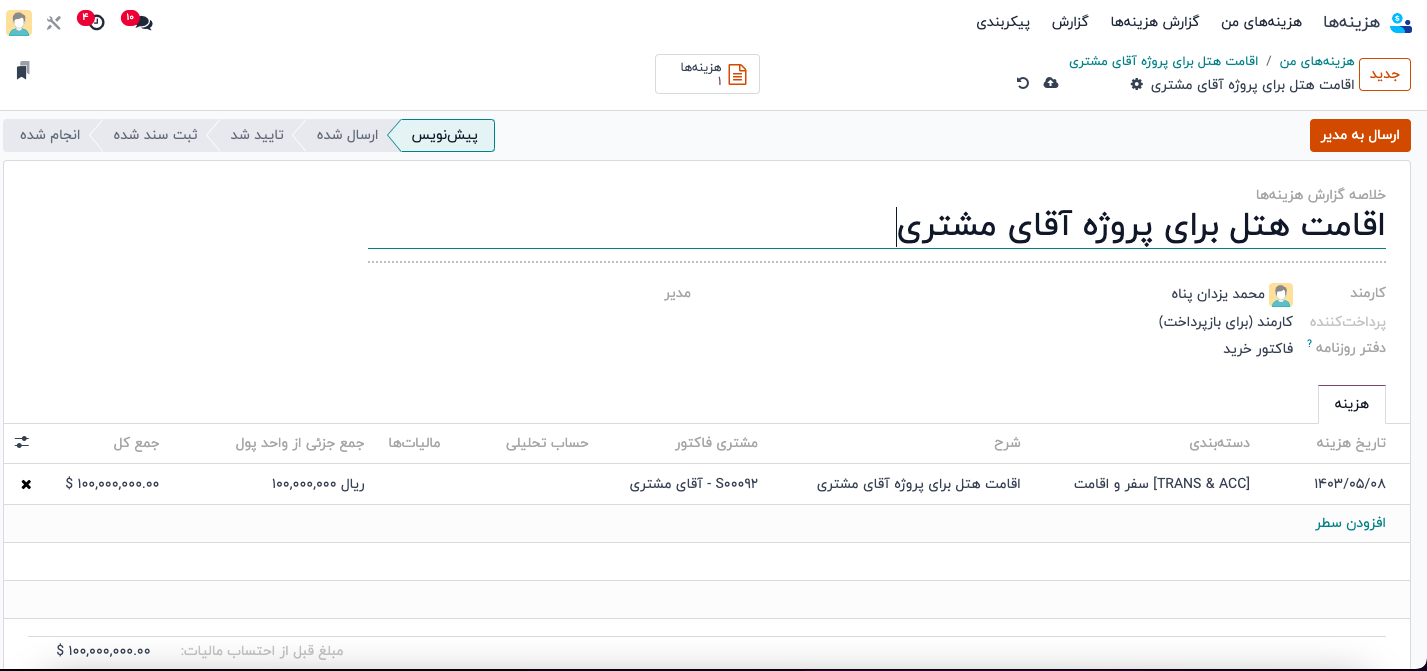Discard changes with the undo icon
1427x671 pixels.
[x=1022, y=83]
